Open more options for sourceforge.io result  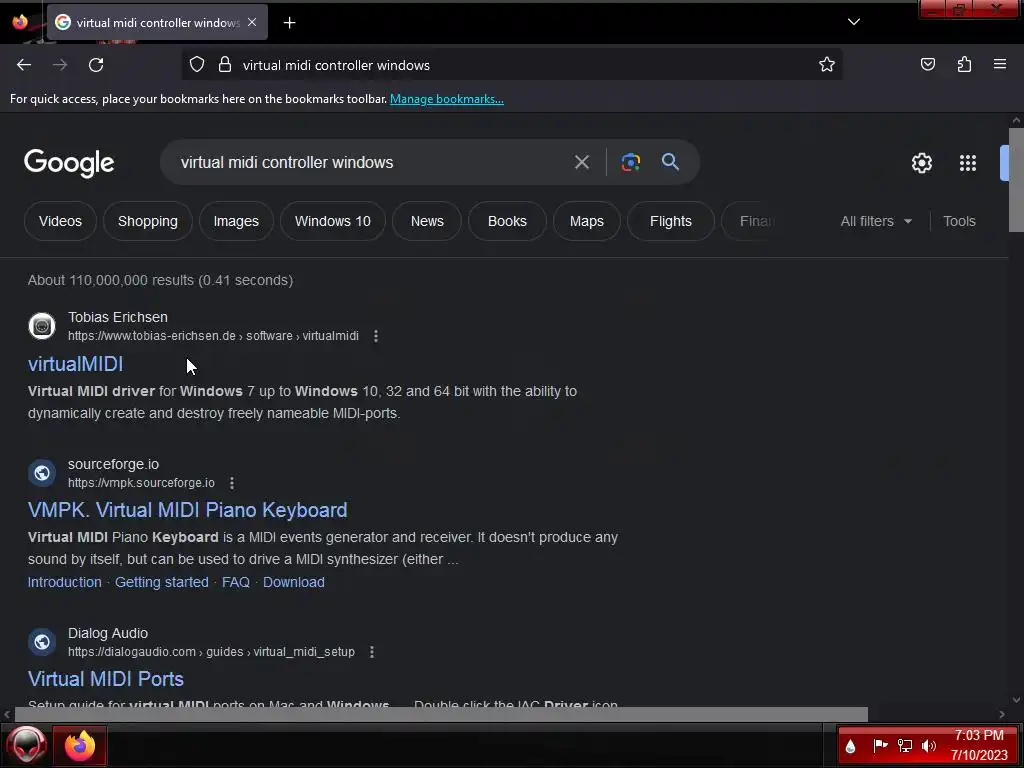pyautogui.click(x=232, y=483)
